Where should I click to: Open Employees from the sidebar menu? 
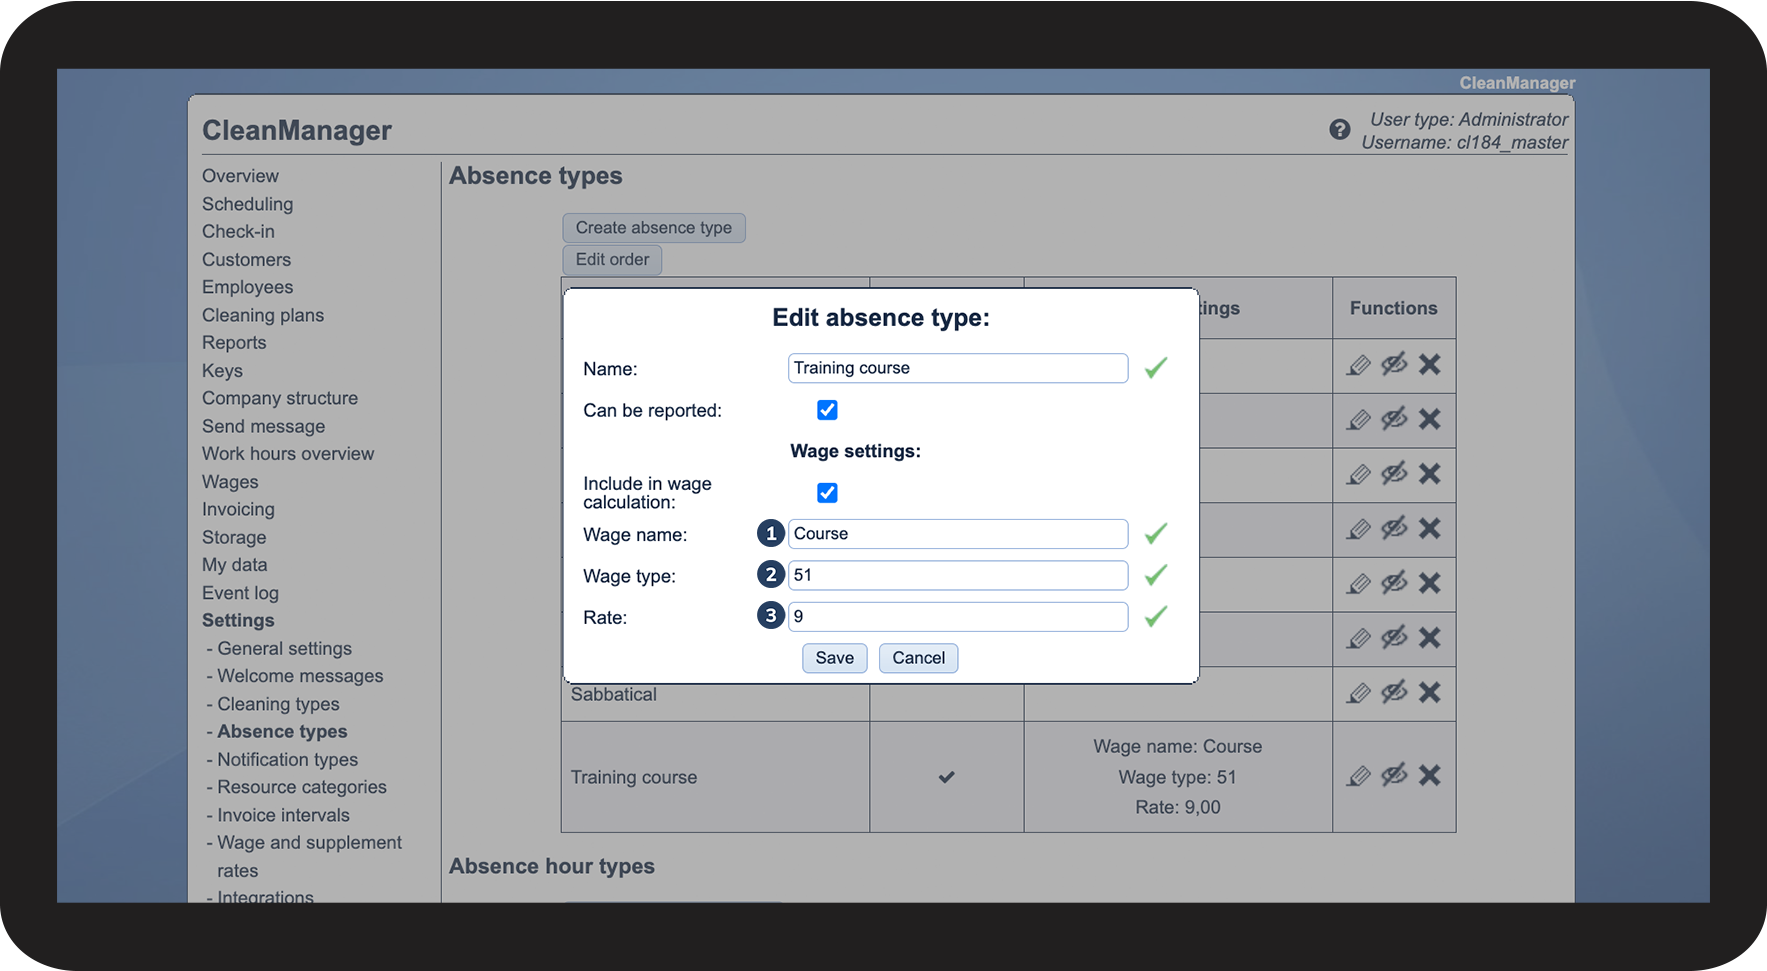tap(247, 287)
